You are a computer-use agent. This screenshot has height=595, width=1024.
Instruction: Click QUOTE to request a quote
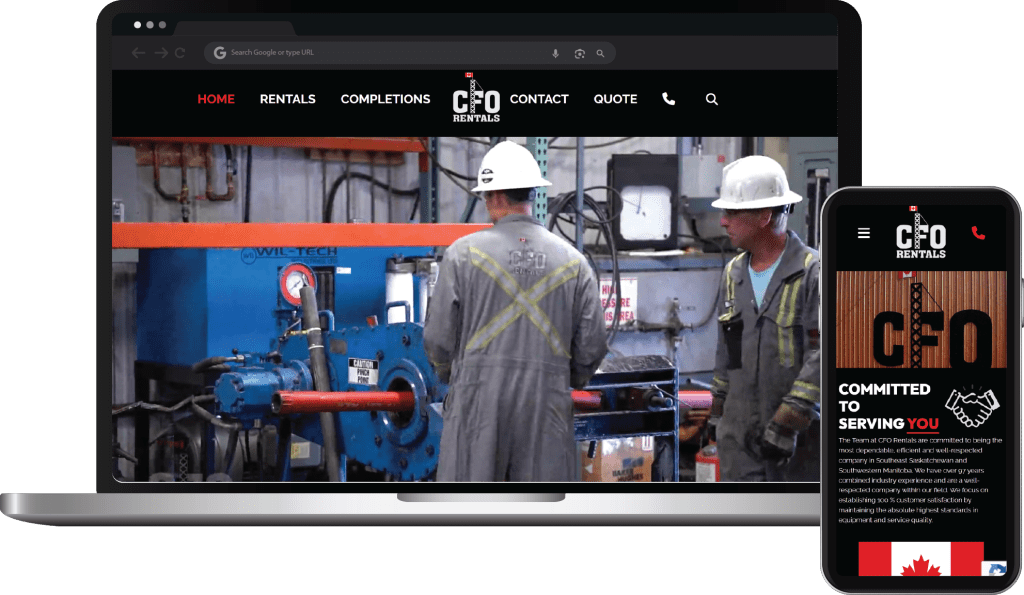click(x=614, y=99)
